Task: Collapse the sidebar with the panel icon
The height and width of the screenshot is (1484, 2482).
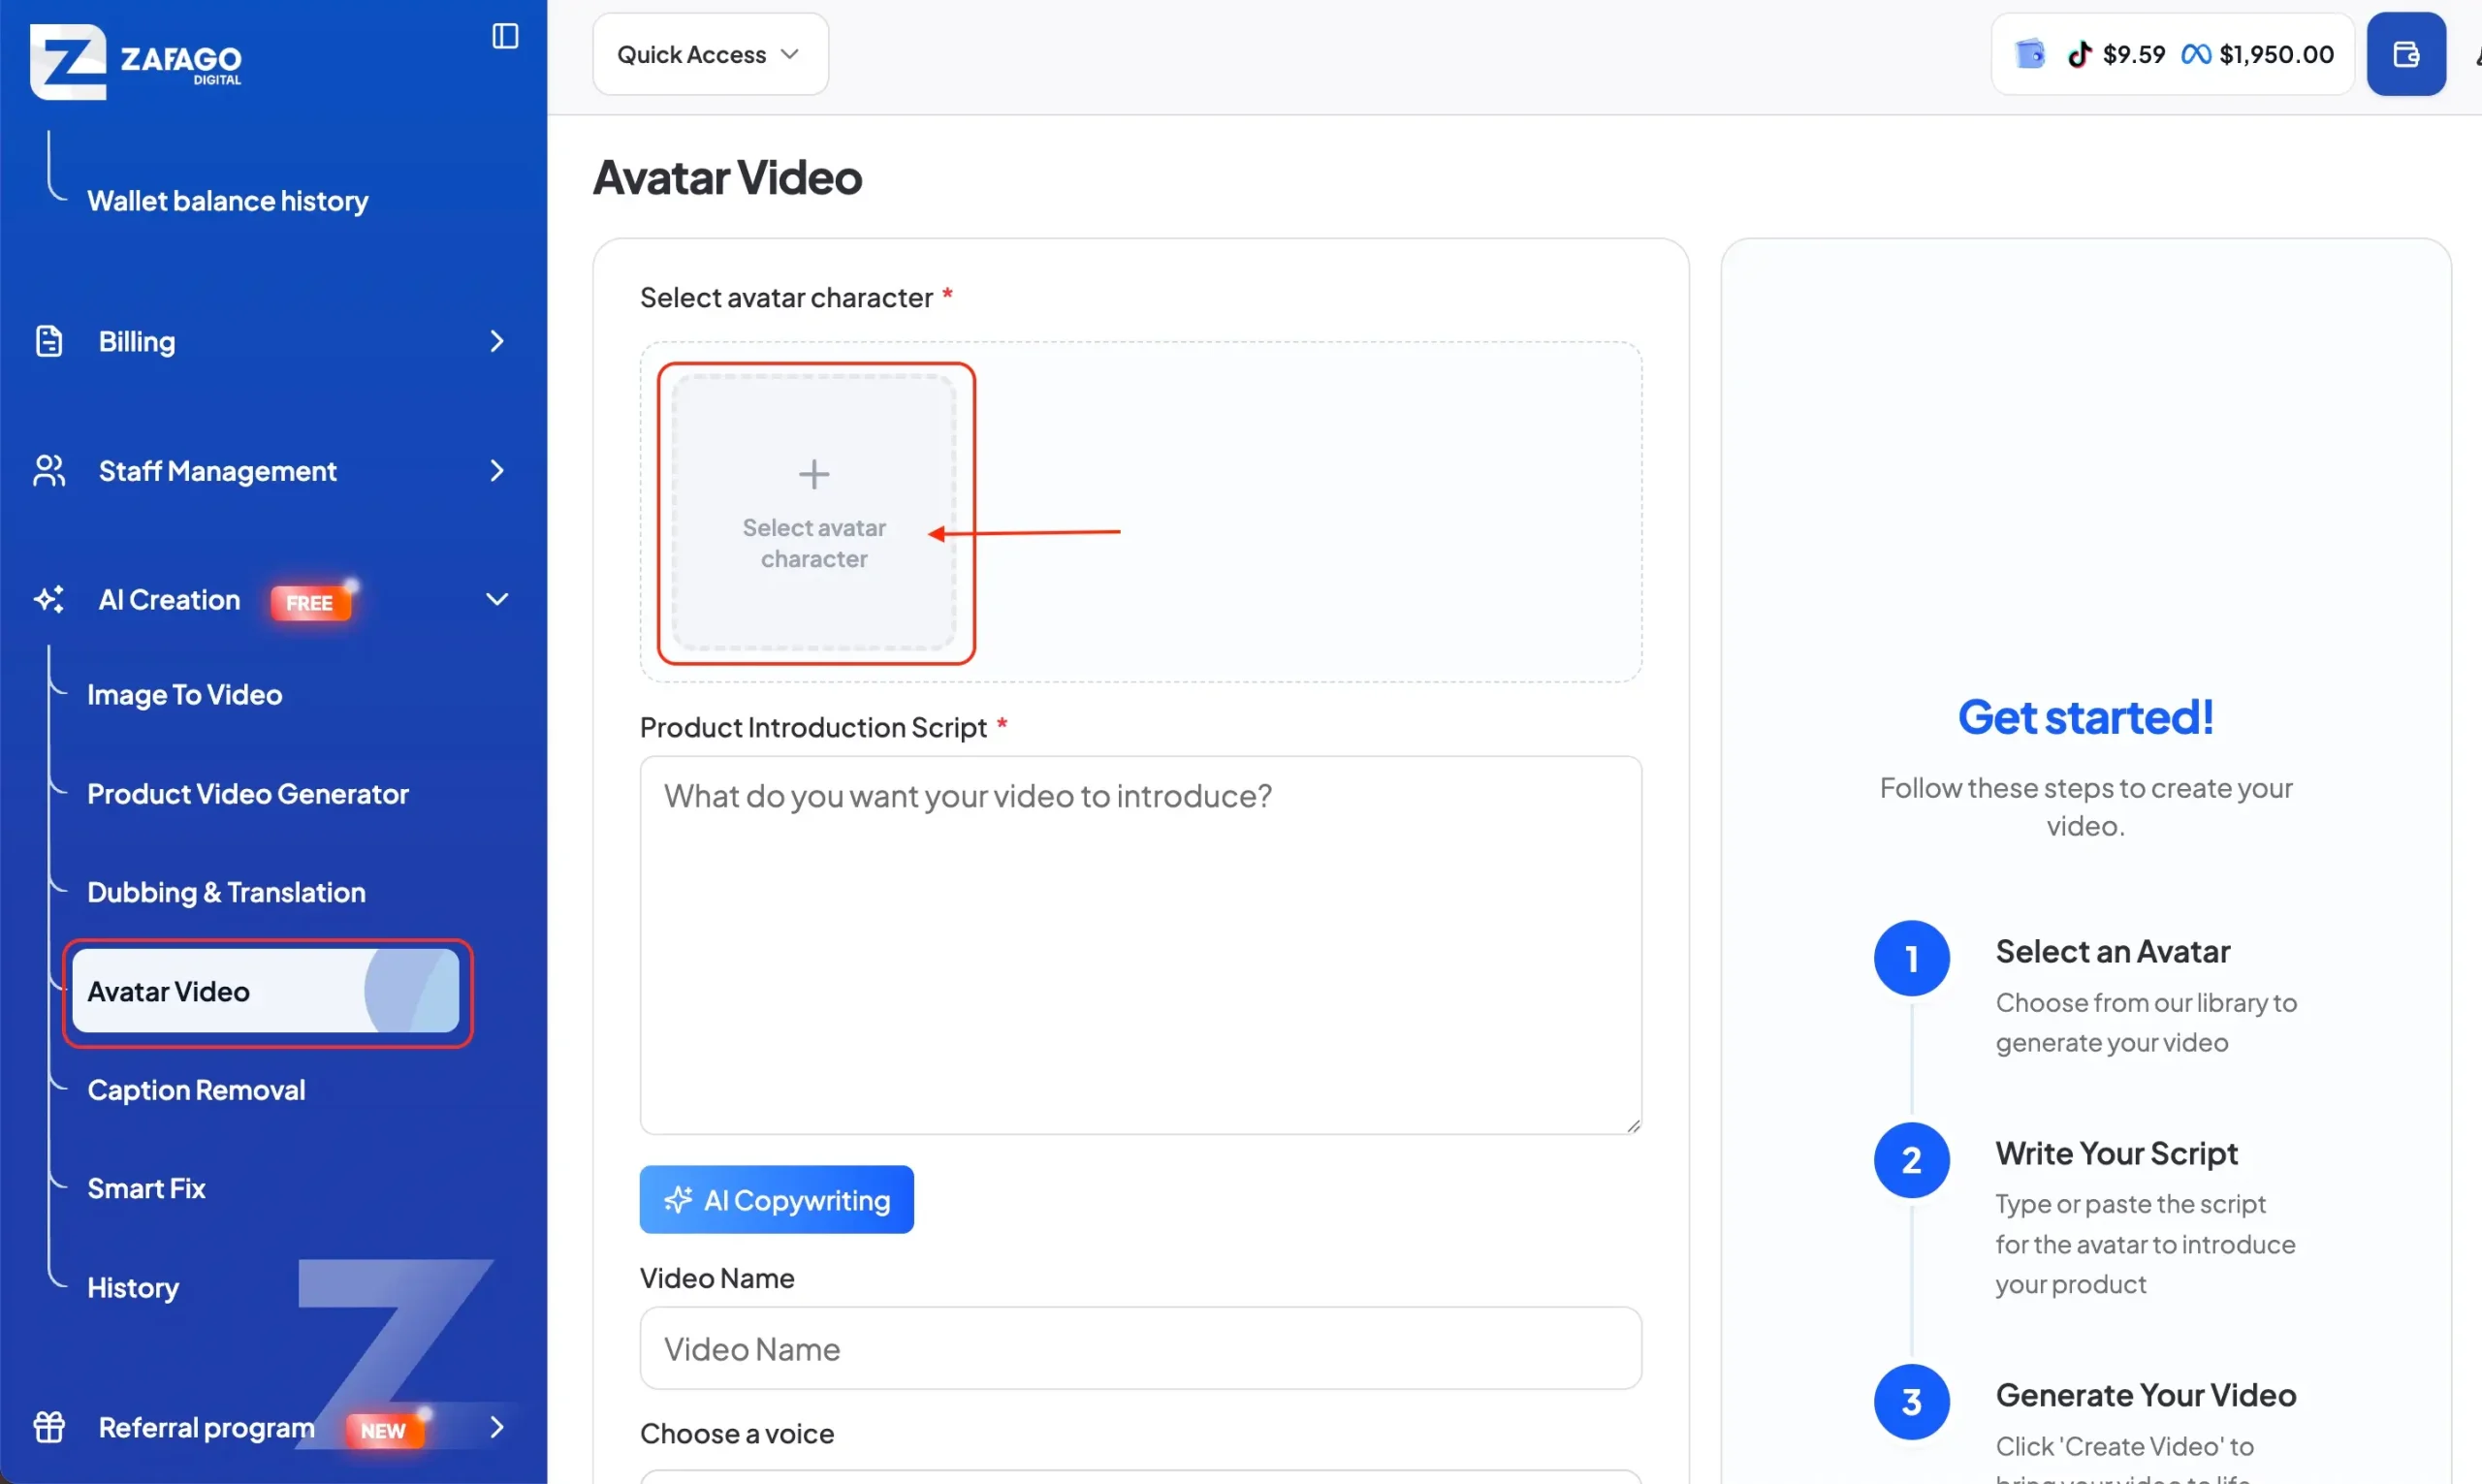Action: coord(505,37)
